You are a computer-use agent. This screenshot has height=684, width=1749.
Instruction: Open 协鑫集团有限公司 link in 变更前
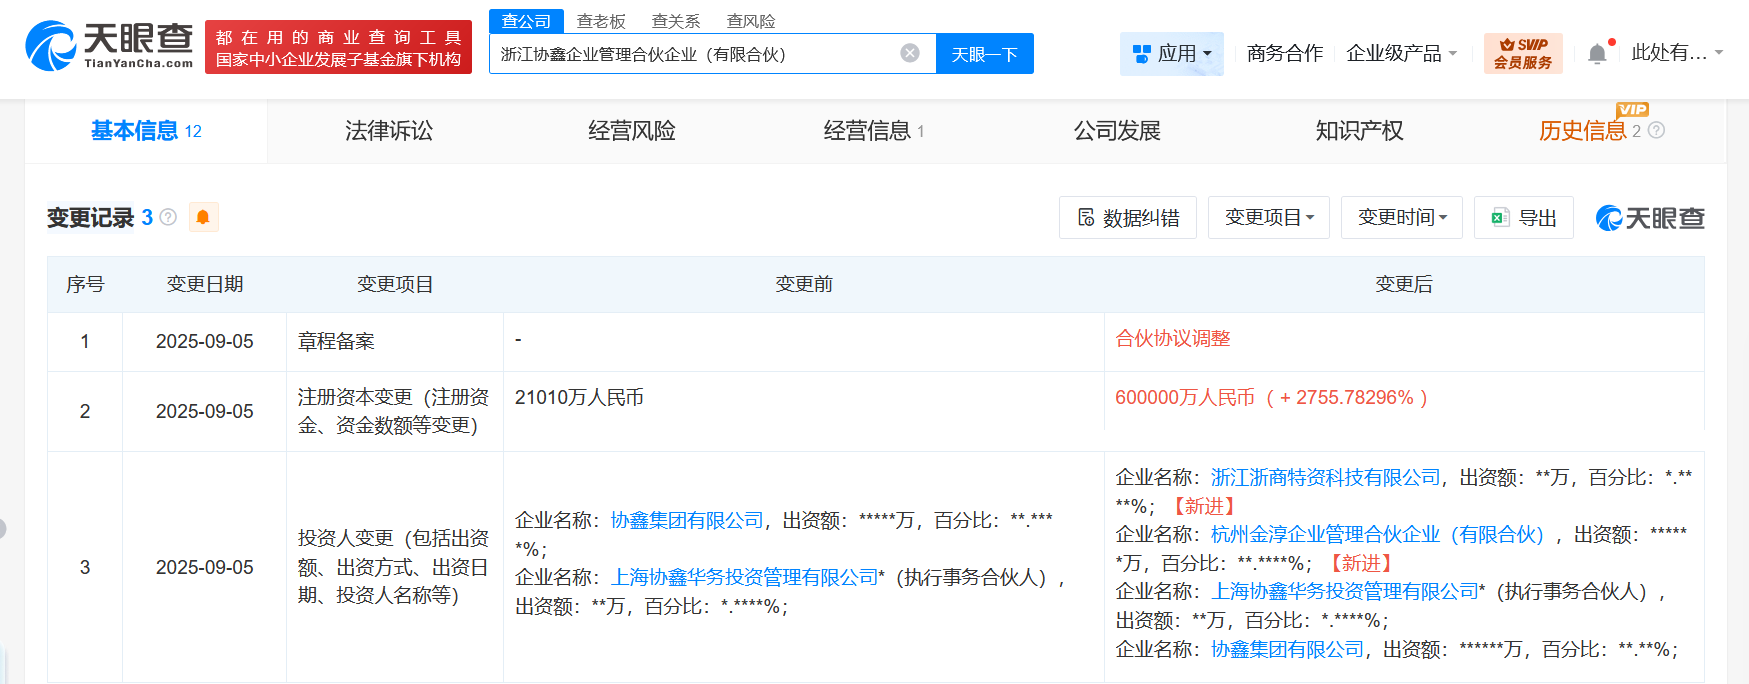(687, 520)
